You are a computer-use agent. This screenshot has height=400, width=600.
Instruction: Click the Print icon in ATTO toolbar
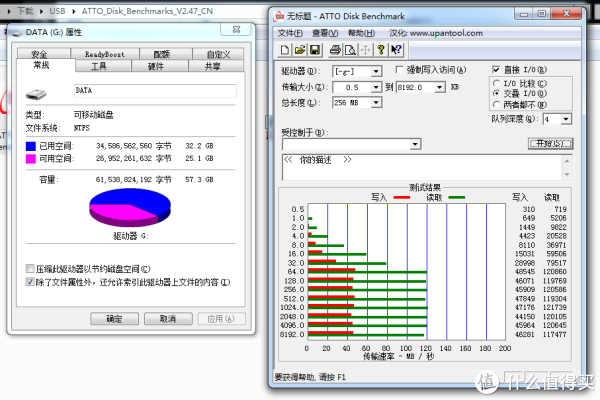(335, 50)
